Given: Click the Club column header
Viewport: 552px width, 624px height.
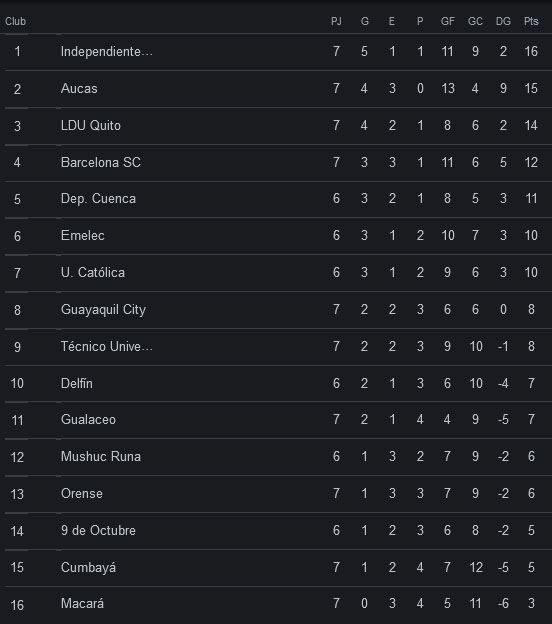Looking at the screenshot, I should [x=16, y=21].
